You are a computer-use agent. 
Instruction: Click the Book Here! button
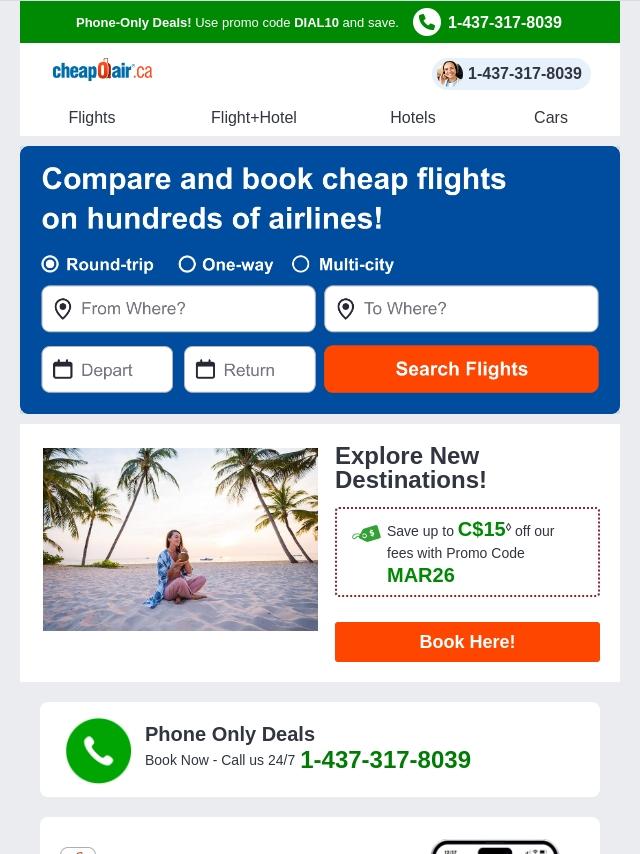tap(467, 642)
